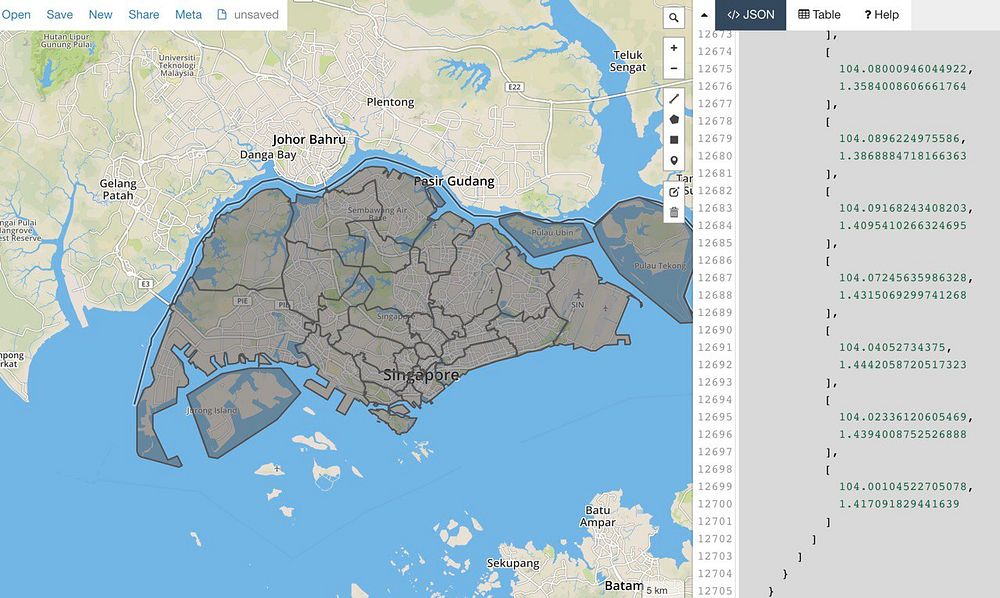Click longitude value 104.0896224975586
Viewport: 1000px width, 598px height.
pyautogui.click(x=899, y=138)
